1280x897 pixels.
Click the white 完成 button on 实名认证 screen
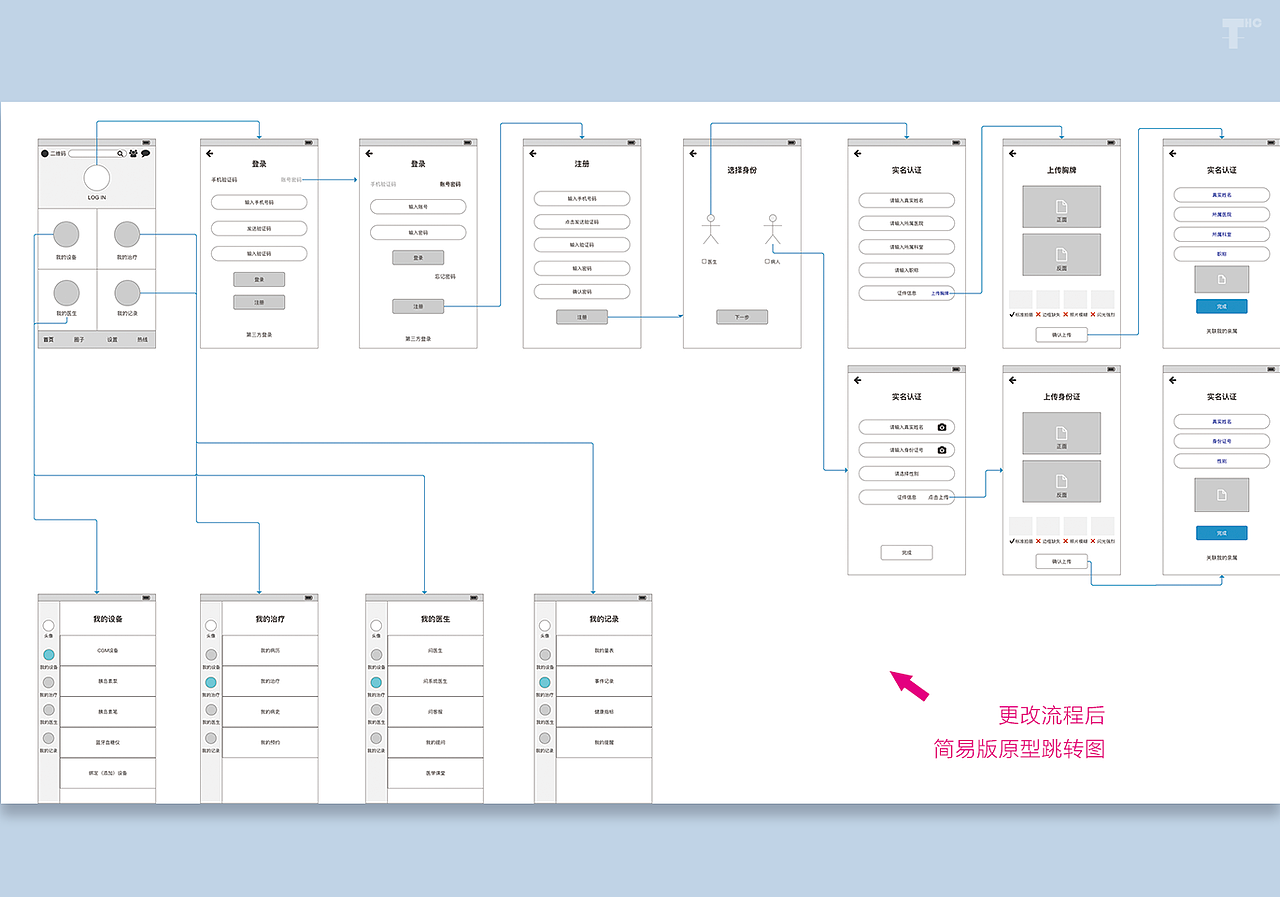[x=906, y=552]
